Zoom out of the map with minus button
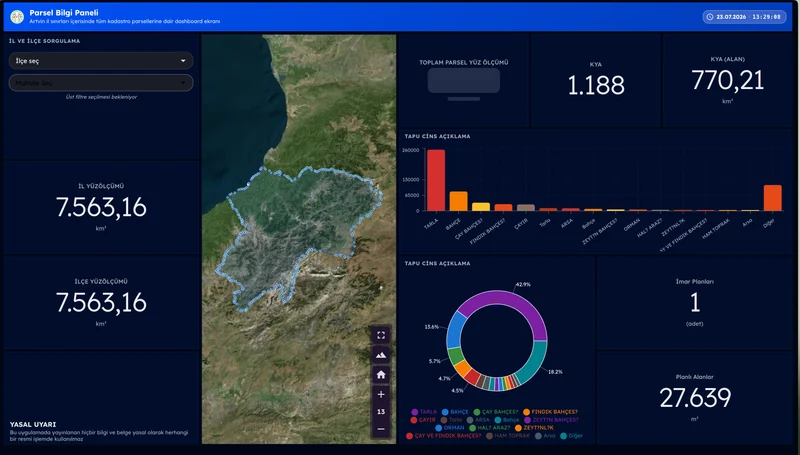 click(x=381, y=429)
